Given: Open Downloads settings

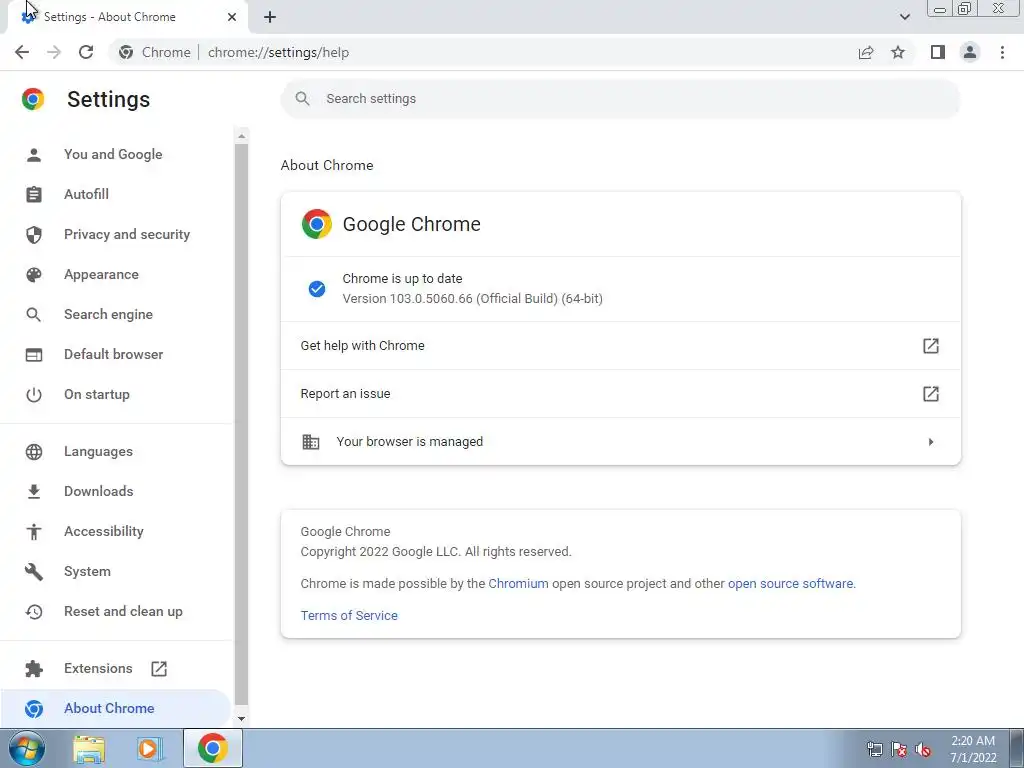Looking at the screenshot, I should [x=99, y=491].
